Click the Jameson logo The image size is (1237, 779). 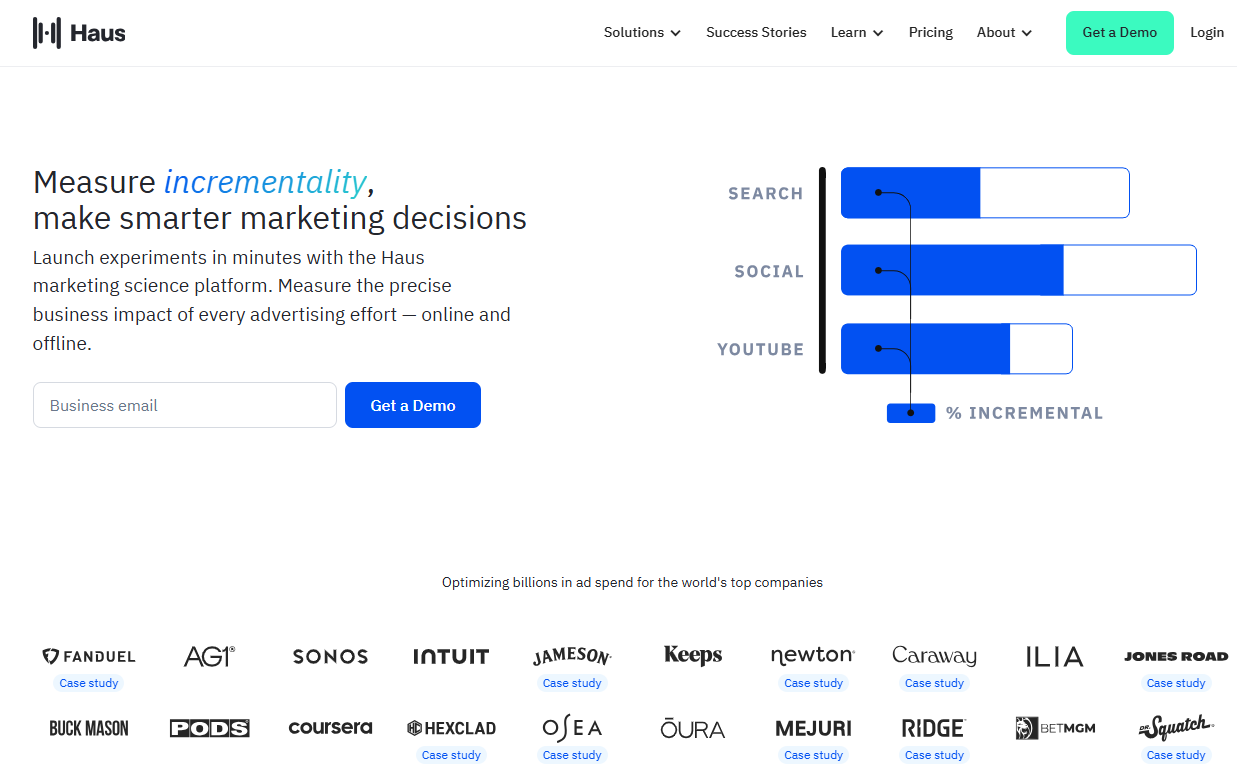pyautogui.click(x=572, y=656)
